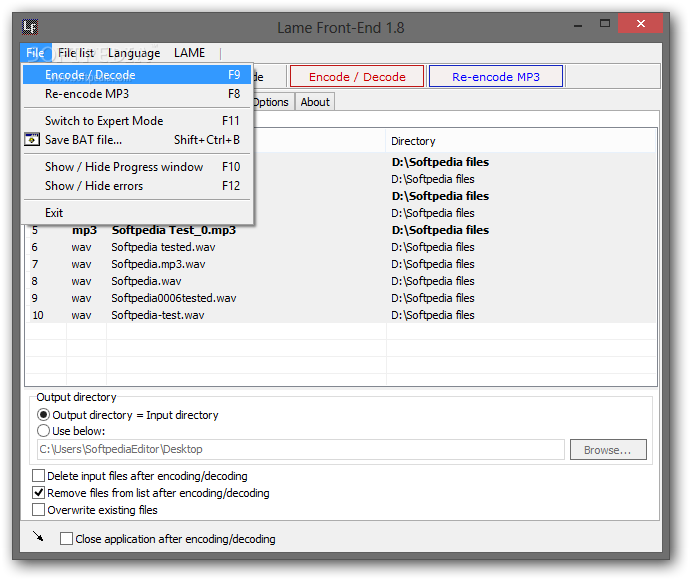The image size is (690, 580).
Task: Click directory cell of Softpedia-test.wav row
Action: [x=521, y=315]
